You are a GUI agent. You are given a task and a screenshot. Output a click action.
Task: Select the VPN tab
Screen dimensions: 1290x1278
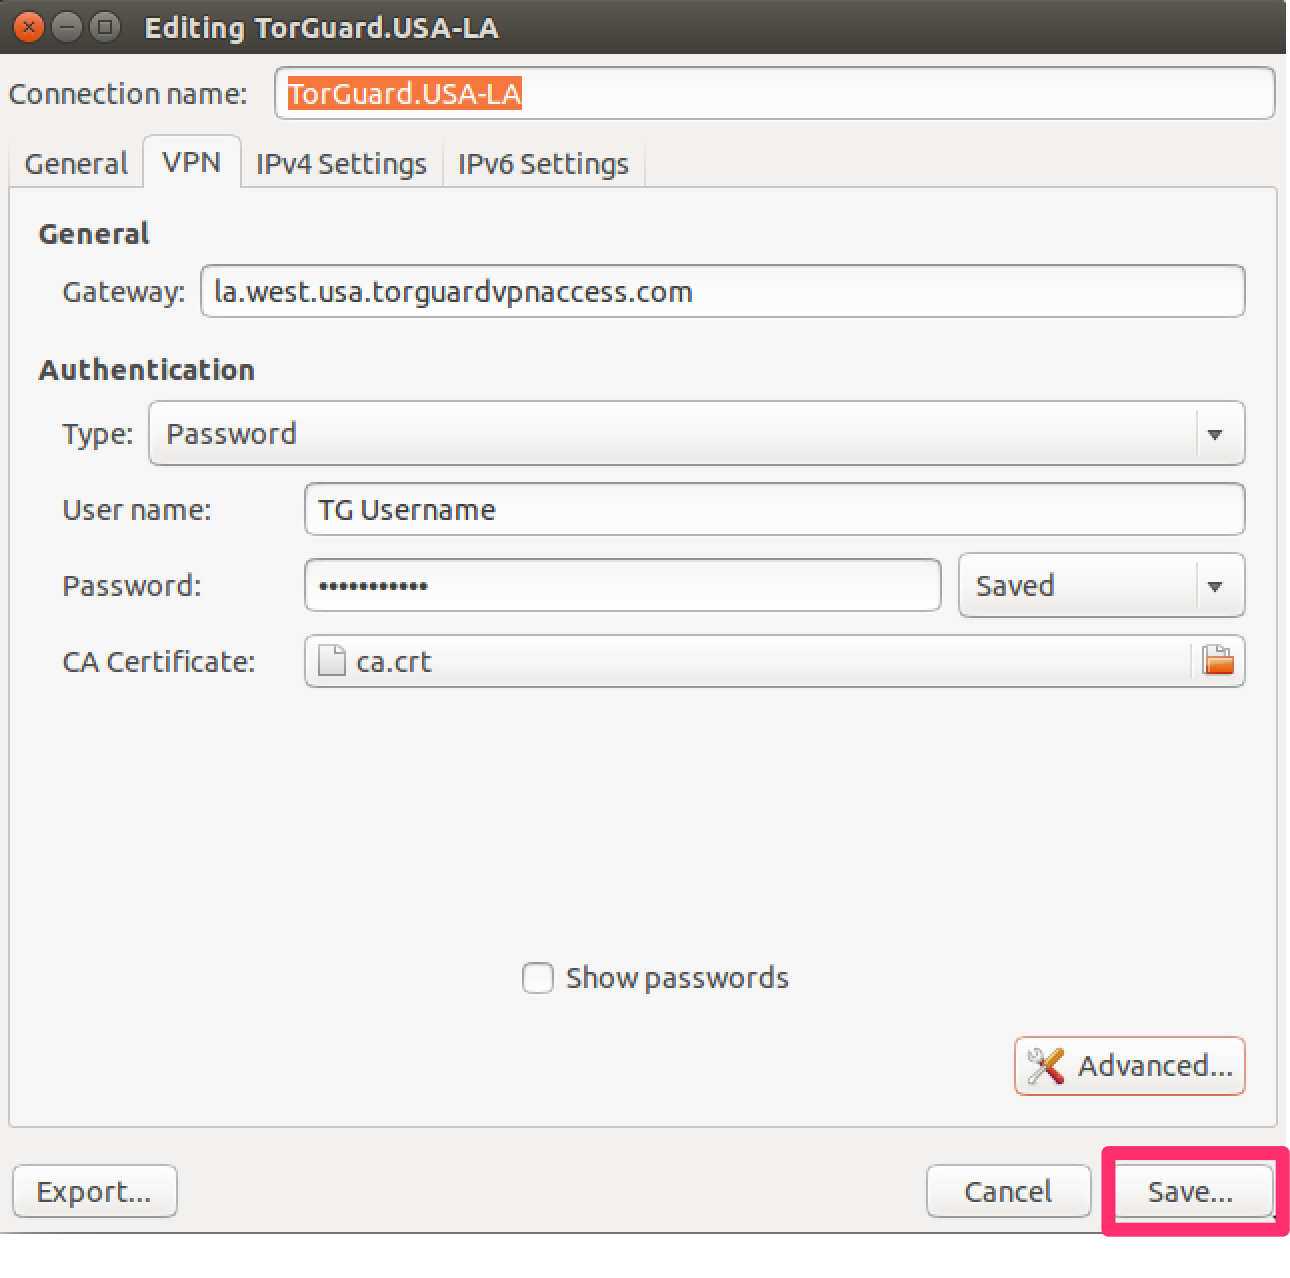[191, 162]
